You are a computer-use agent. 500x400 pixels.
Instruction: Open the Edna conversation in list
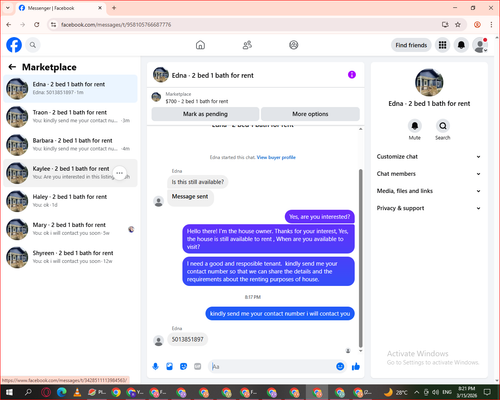(x=70, y=89)
